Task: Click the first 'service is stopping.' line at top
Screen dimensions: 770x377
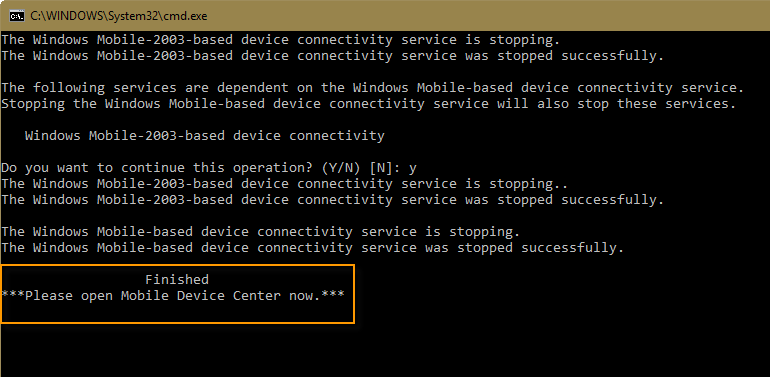Action: tap(280, 40)
